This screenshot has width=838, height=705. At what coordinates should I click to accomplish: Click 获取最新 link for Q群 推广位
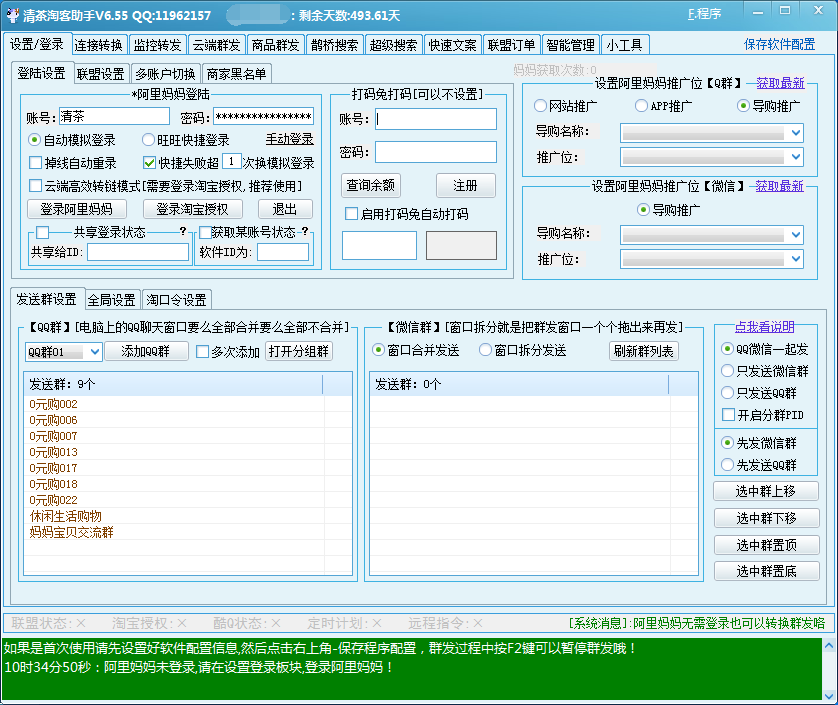pos(780,83)
